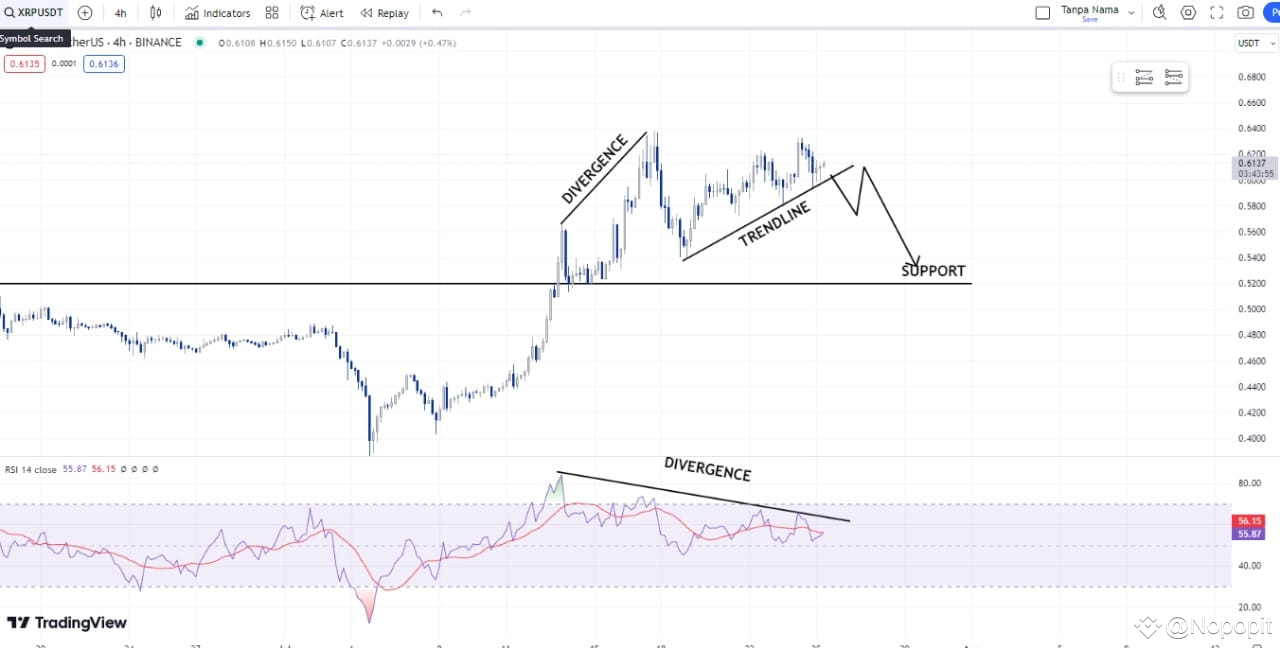Activate bar Replay mode
1280x648 pixels.
click(x=385, y=13)
